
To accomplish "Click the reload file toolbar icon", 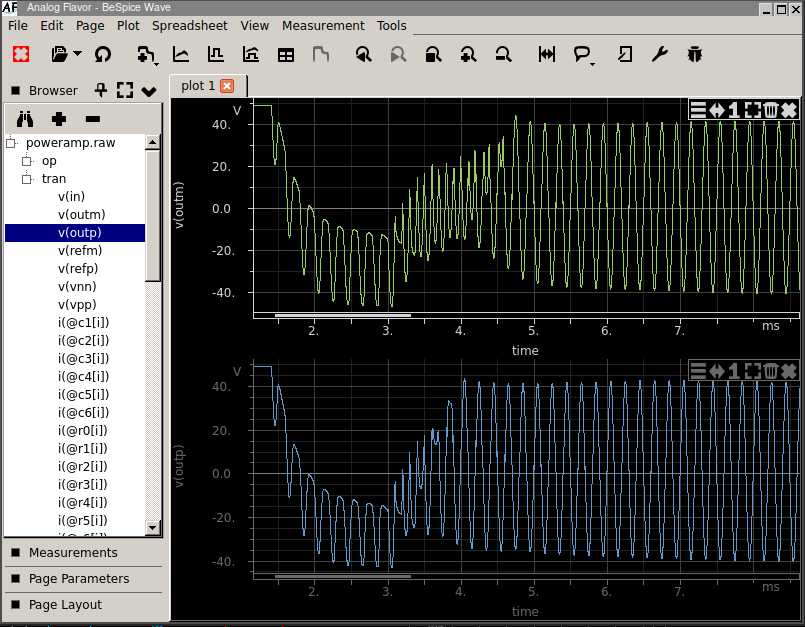I will pos(102,54).
